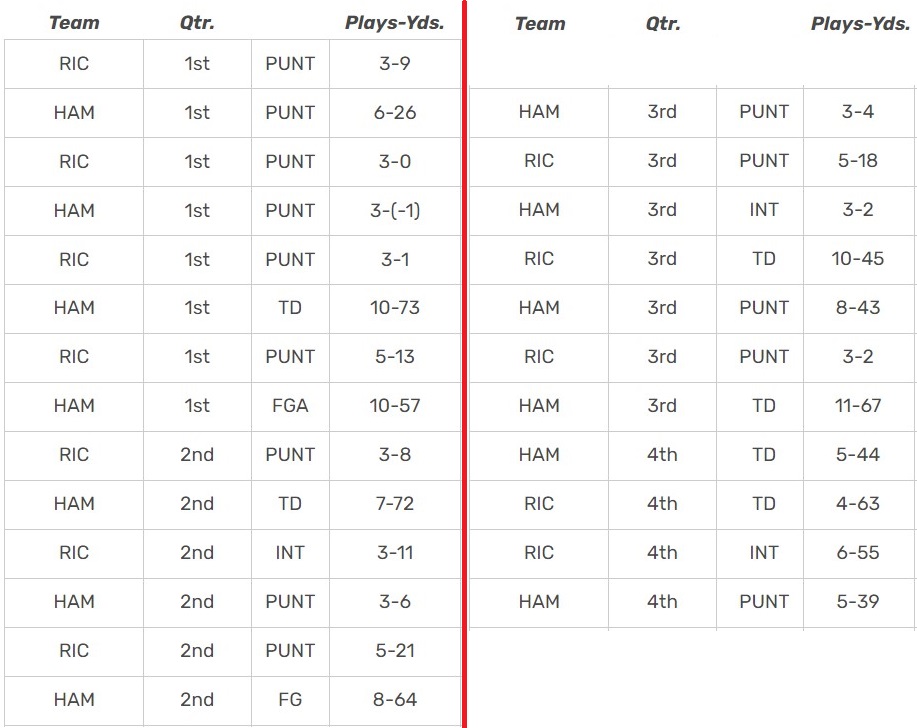Screen dimensions: 917x728
Task: Select the 5-39 plays-yards cell
Action: (858, 602)
